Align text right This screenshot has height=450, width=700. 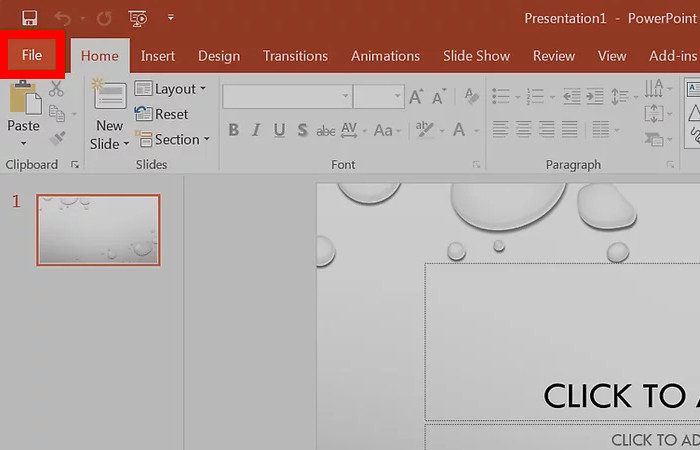click(x=547, y=130)
